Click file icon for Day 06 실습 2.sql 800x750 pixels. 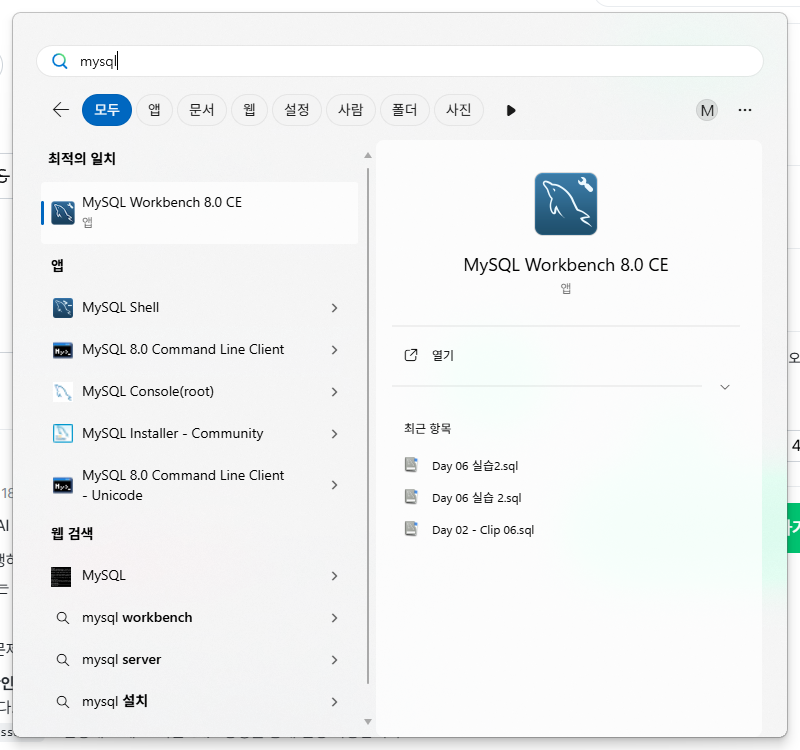pyautogui.click(x=411, y=496)
